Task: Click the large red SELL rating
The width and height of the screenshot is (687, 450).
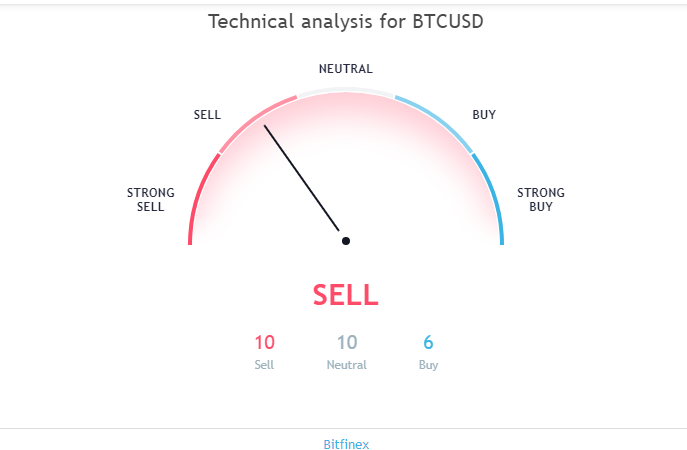Action: coord(346,294)
